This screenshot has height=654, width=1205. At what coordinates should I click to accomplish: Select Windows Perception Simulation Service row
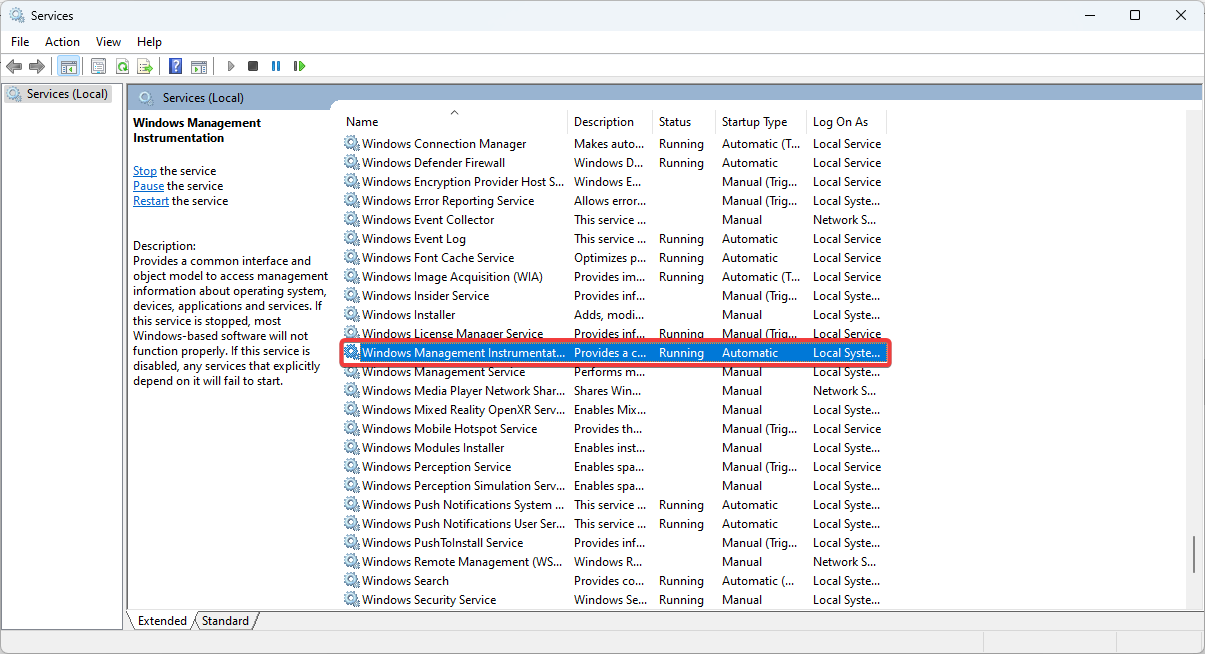(614, 486)
